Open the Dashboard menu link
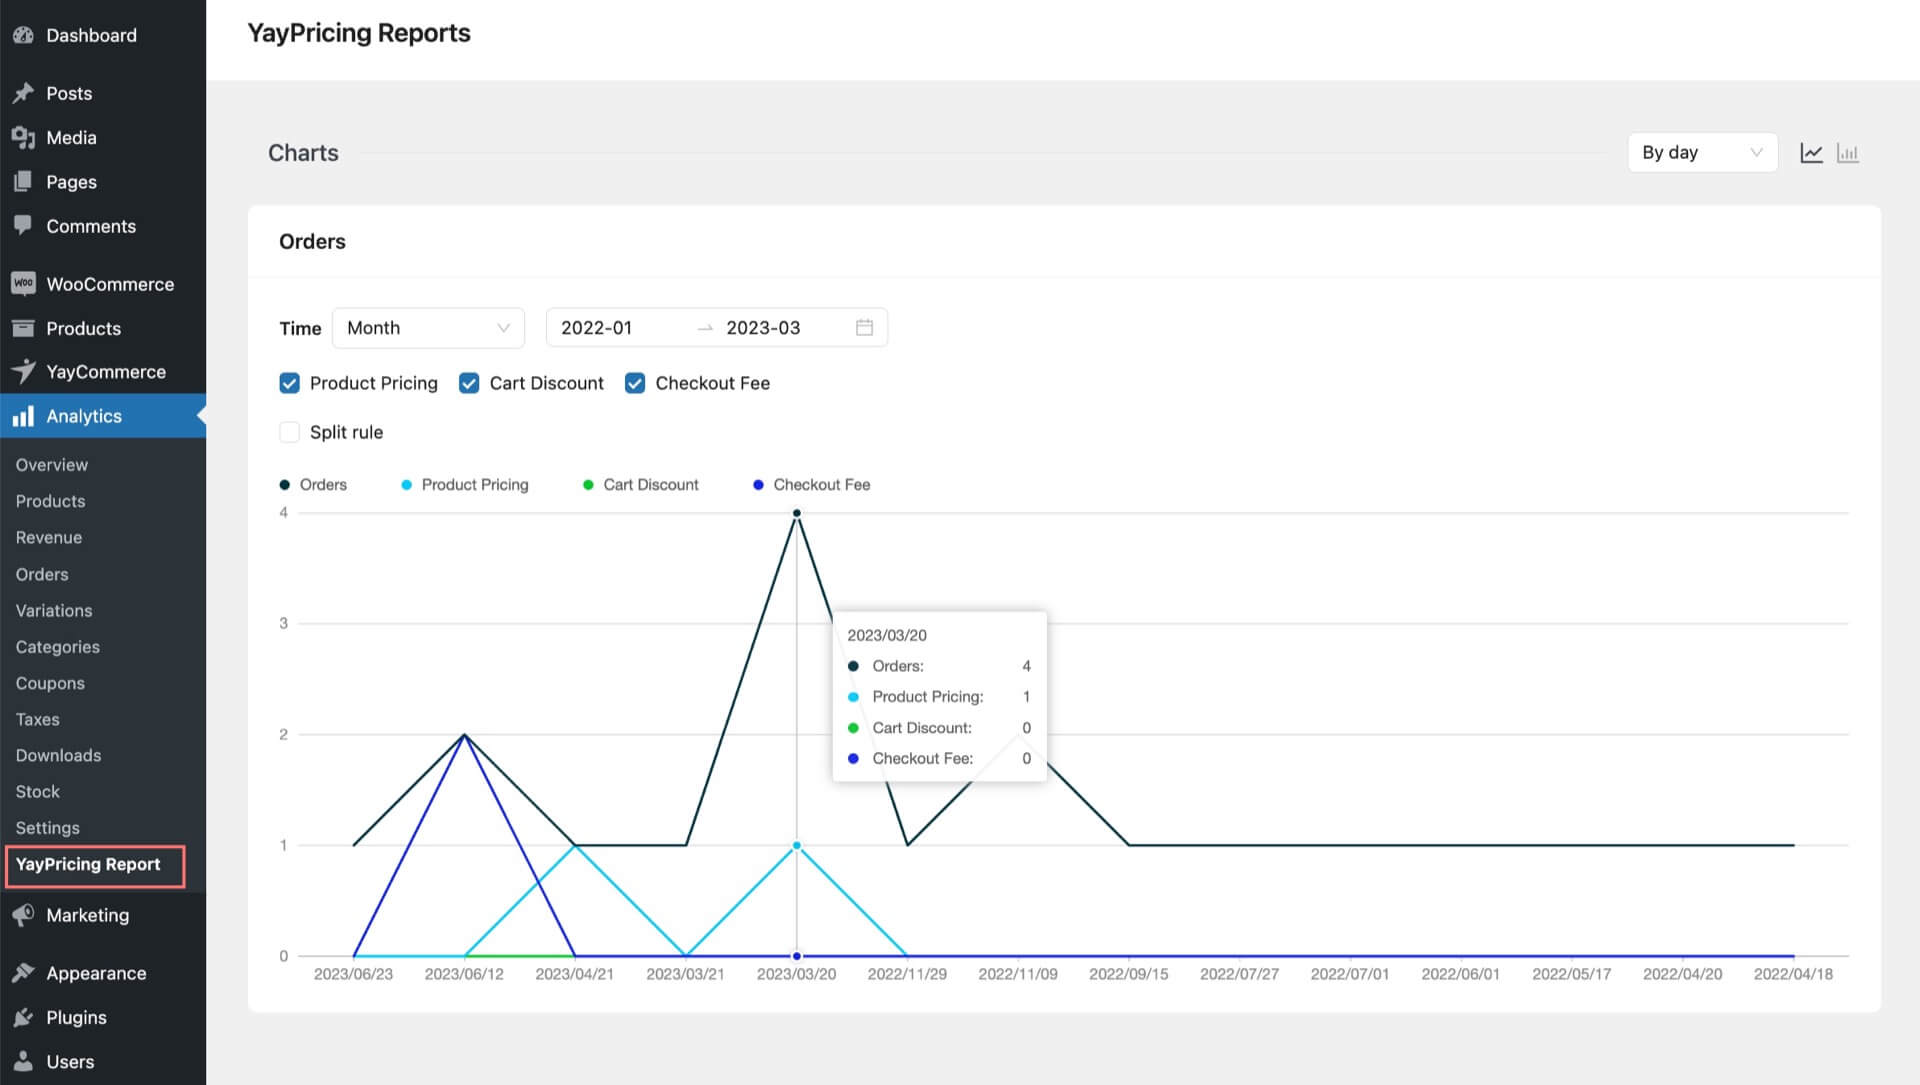Screen dimensions: 1920x1085 [x=91, y=35]
